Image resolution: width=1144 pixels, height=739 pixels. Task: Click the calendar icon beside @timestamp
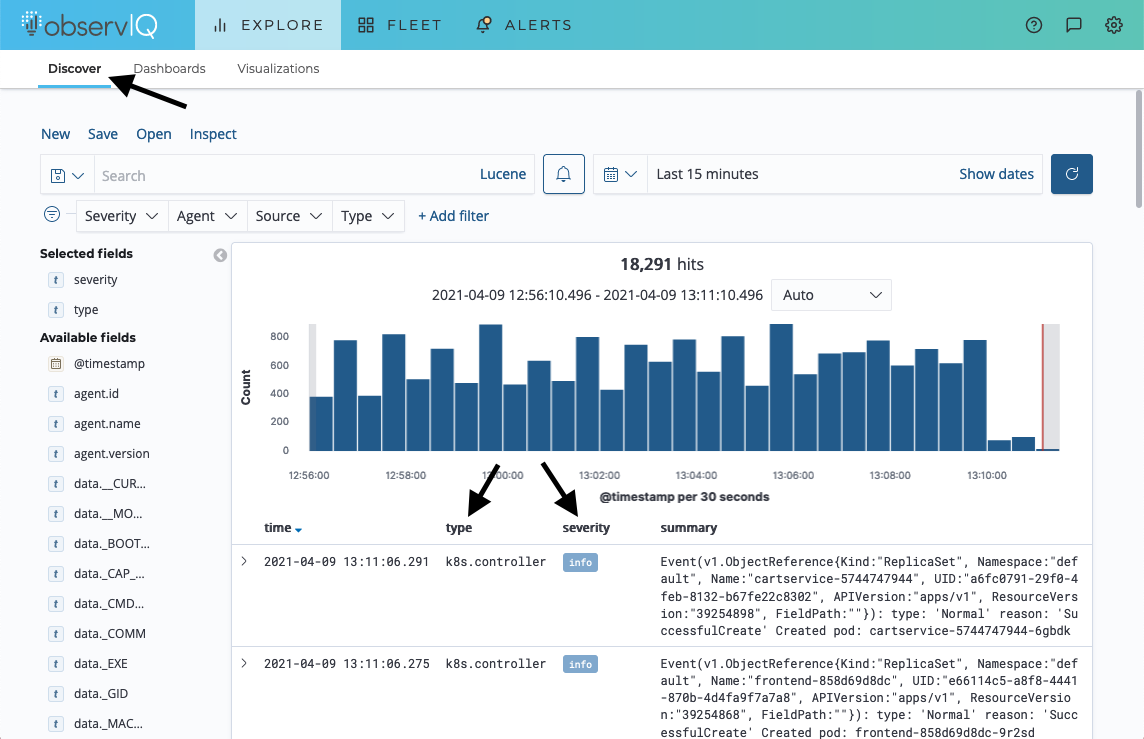55,363
